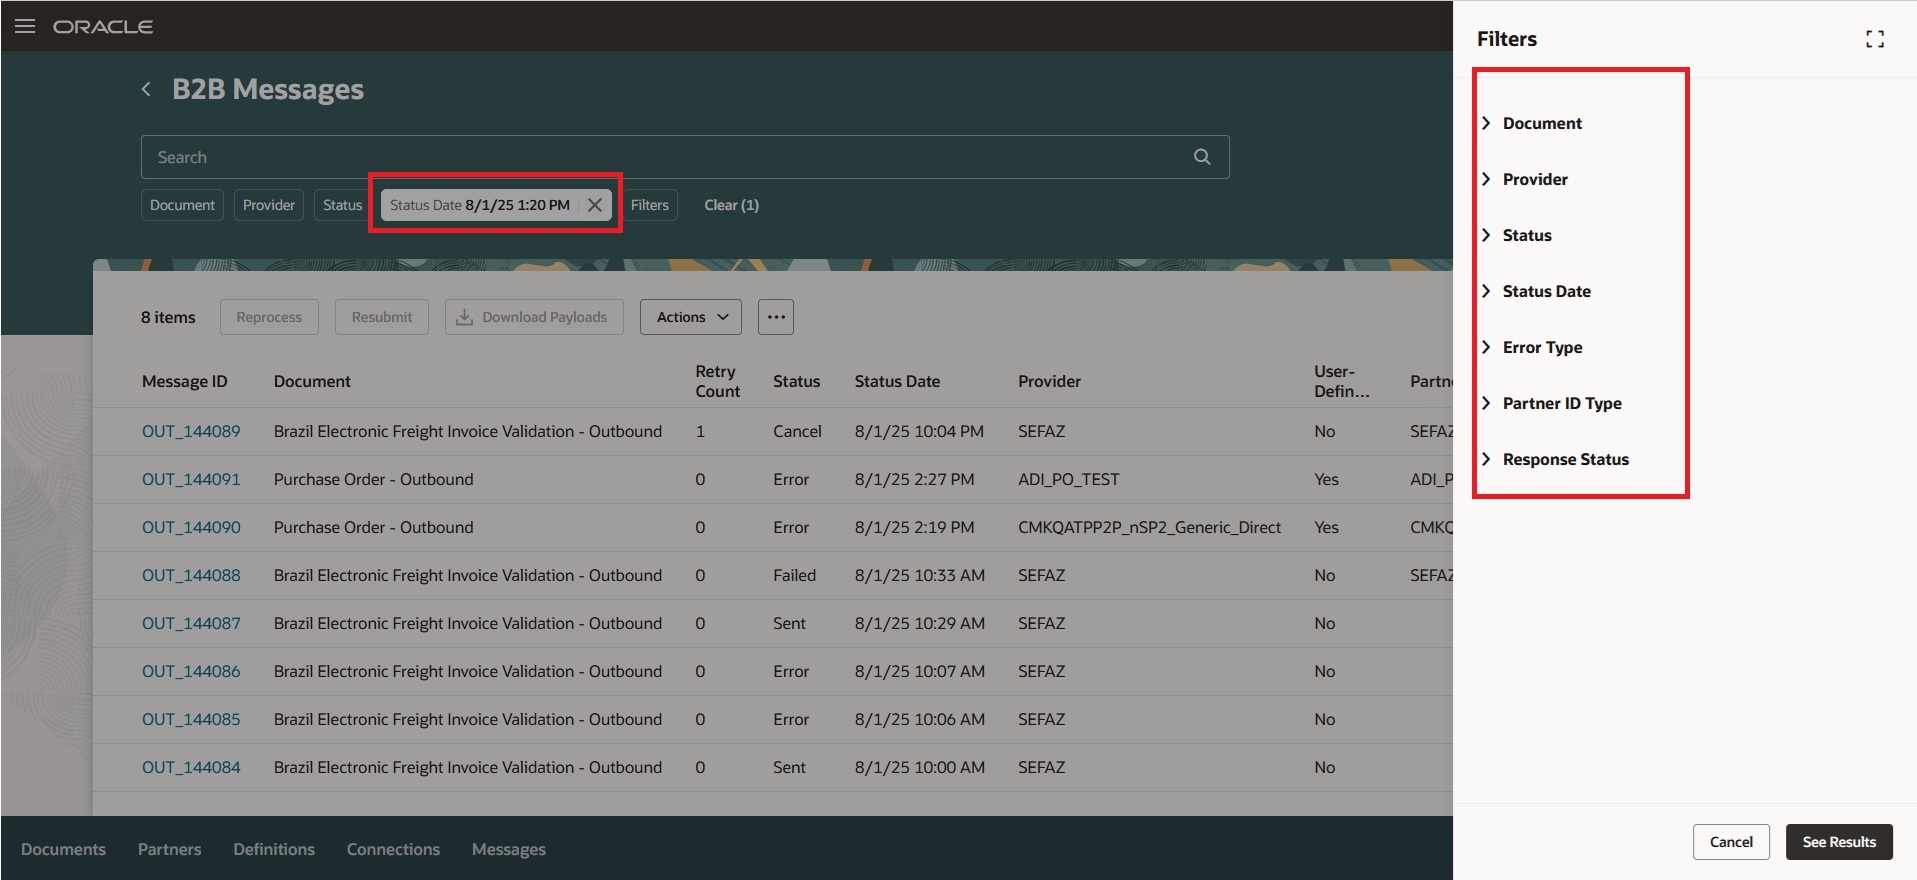Open the hamburger navigation menu
The width and height of the screenshot is (1917, 880).
25,26
